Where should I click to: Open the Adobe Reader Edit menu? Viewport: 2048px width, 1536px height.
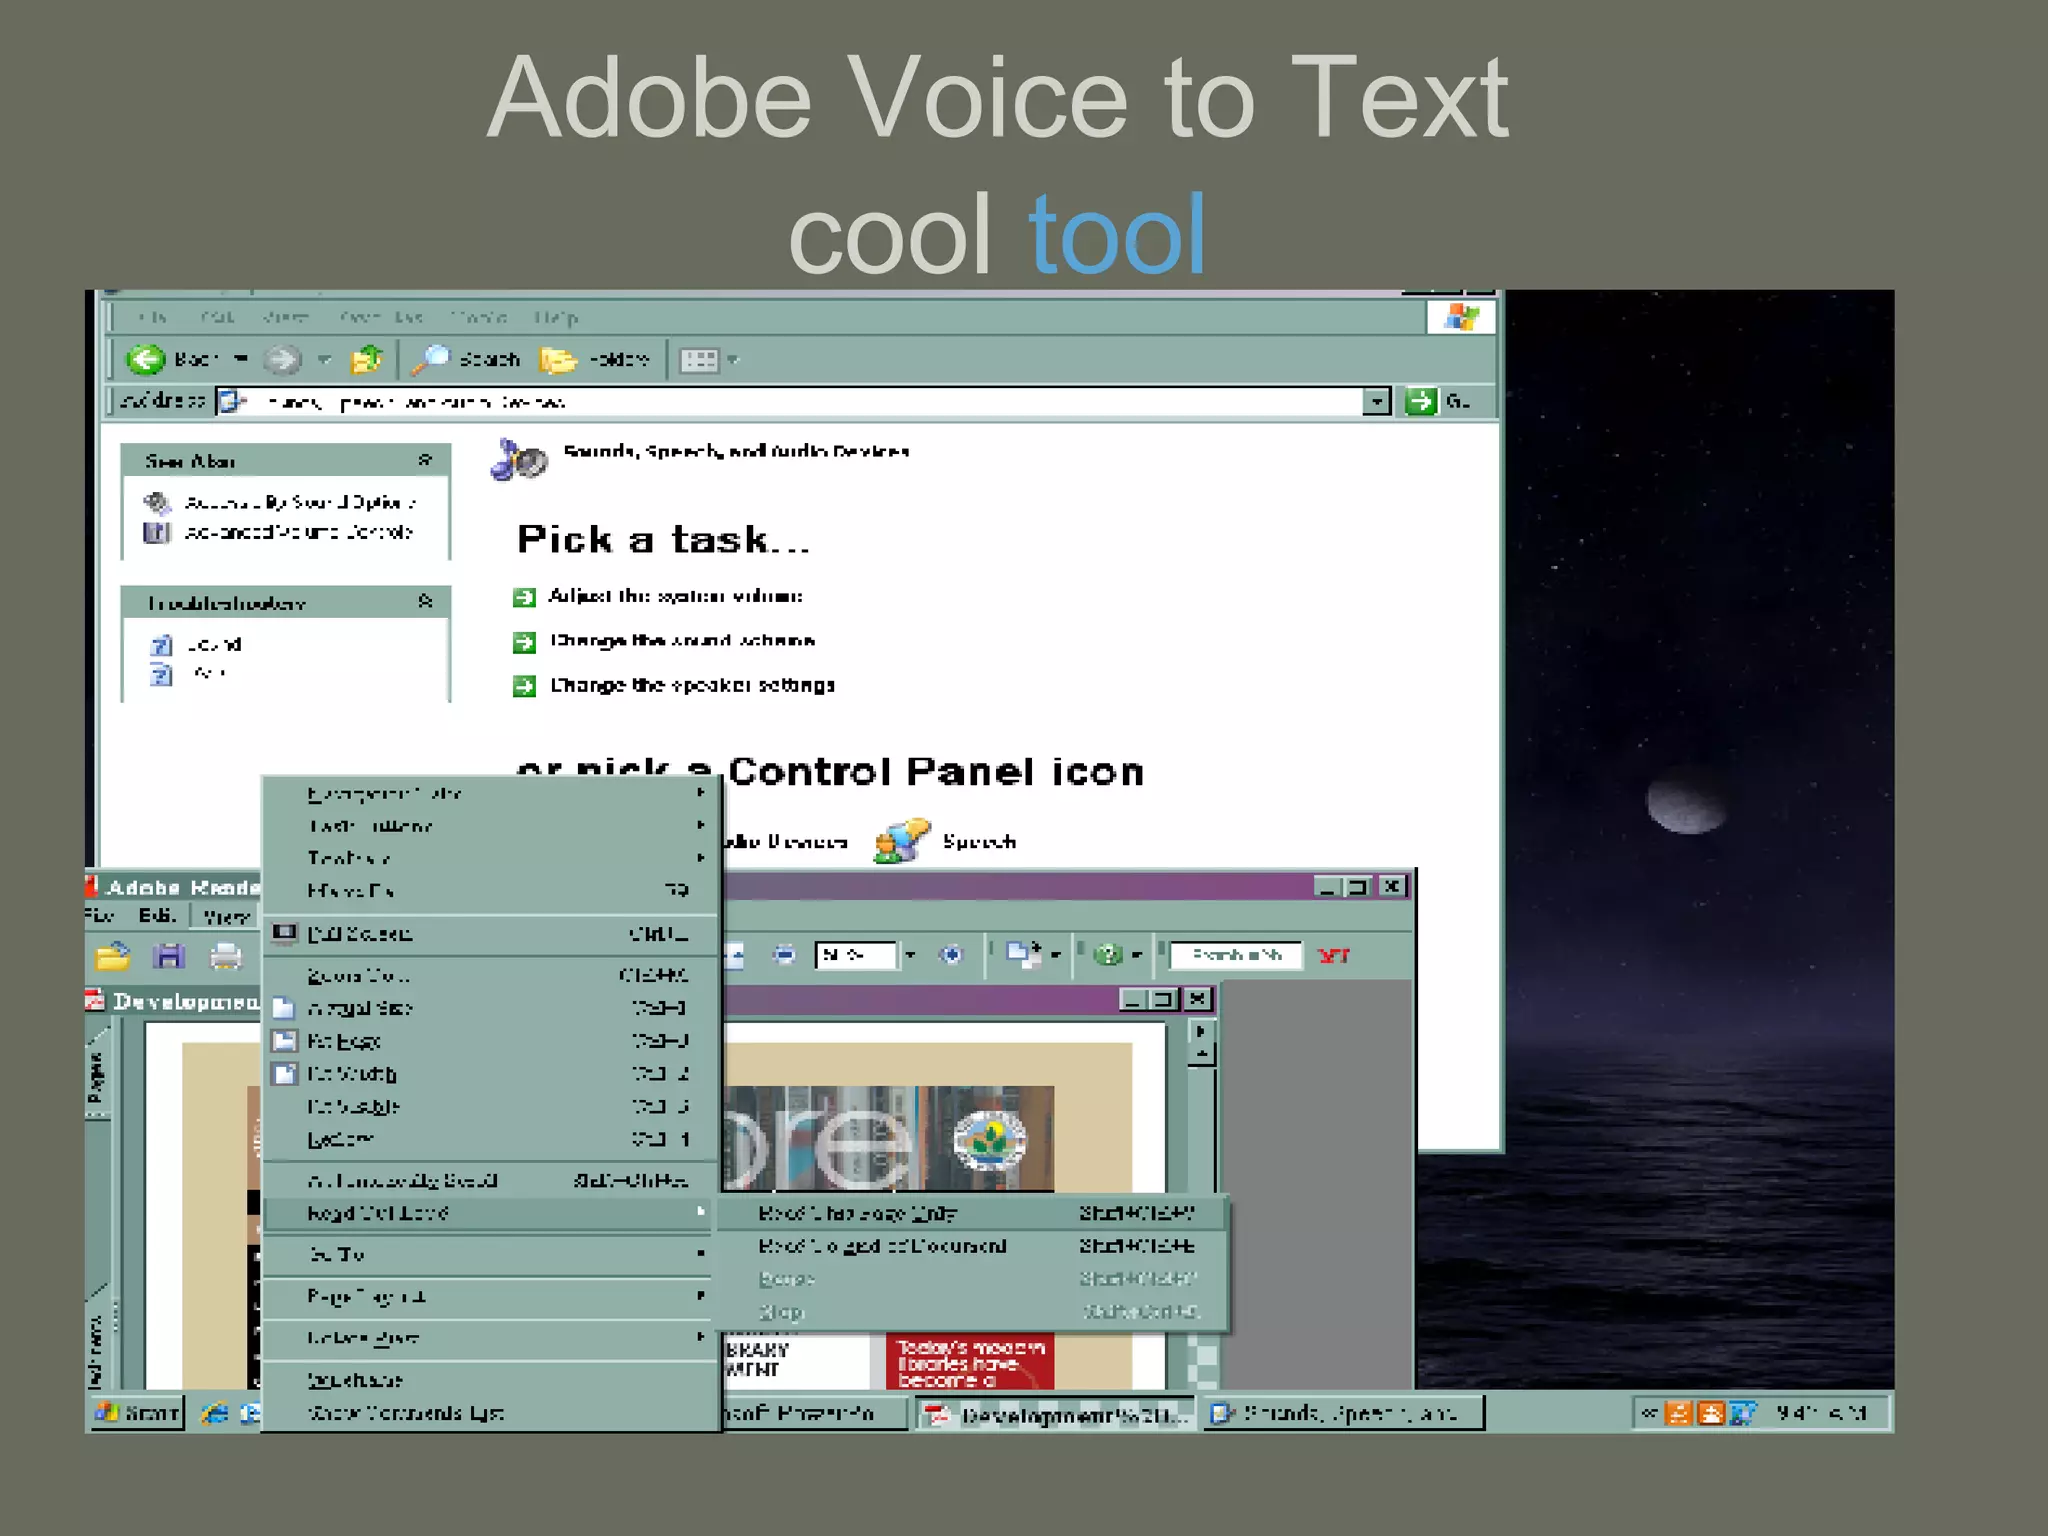157,915
